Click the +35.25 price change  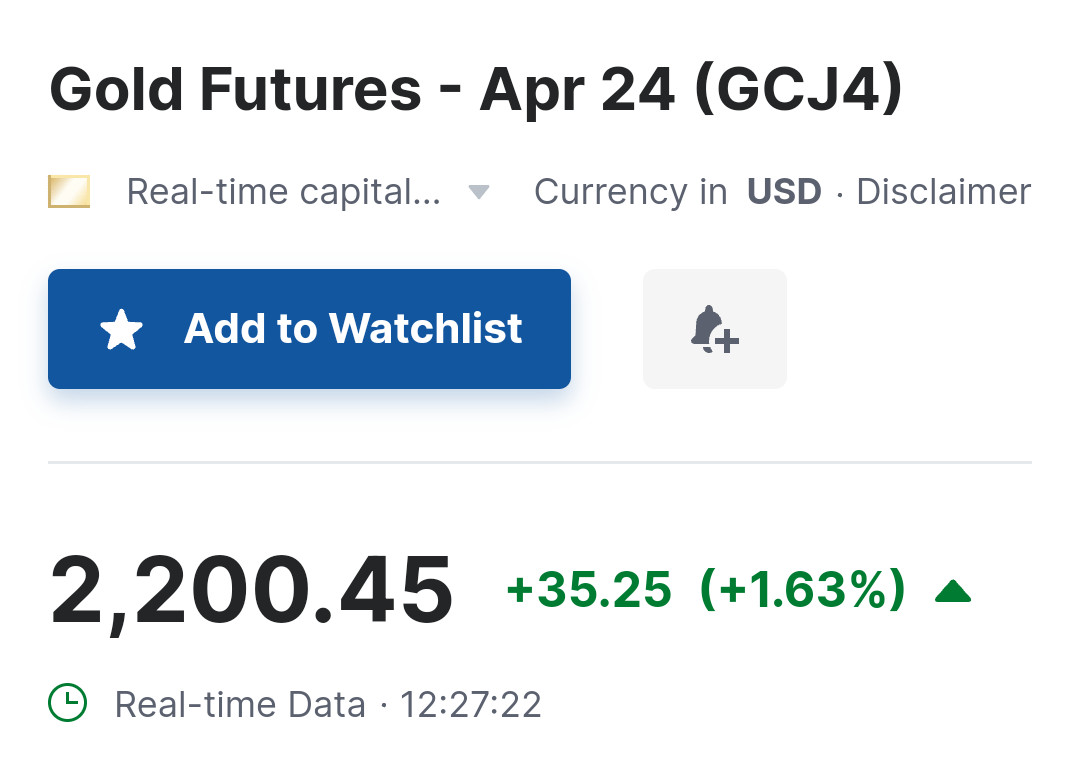click(x=589, y=590)
